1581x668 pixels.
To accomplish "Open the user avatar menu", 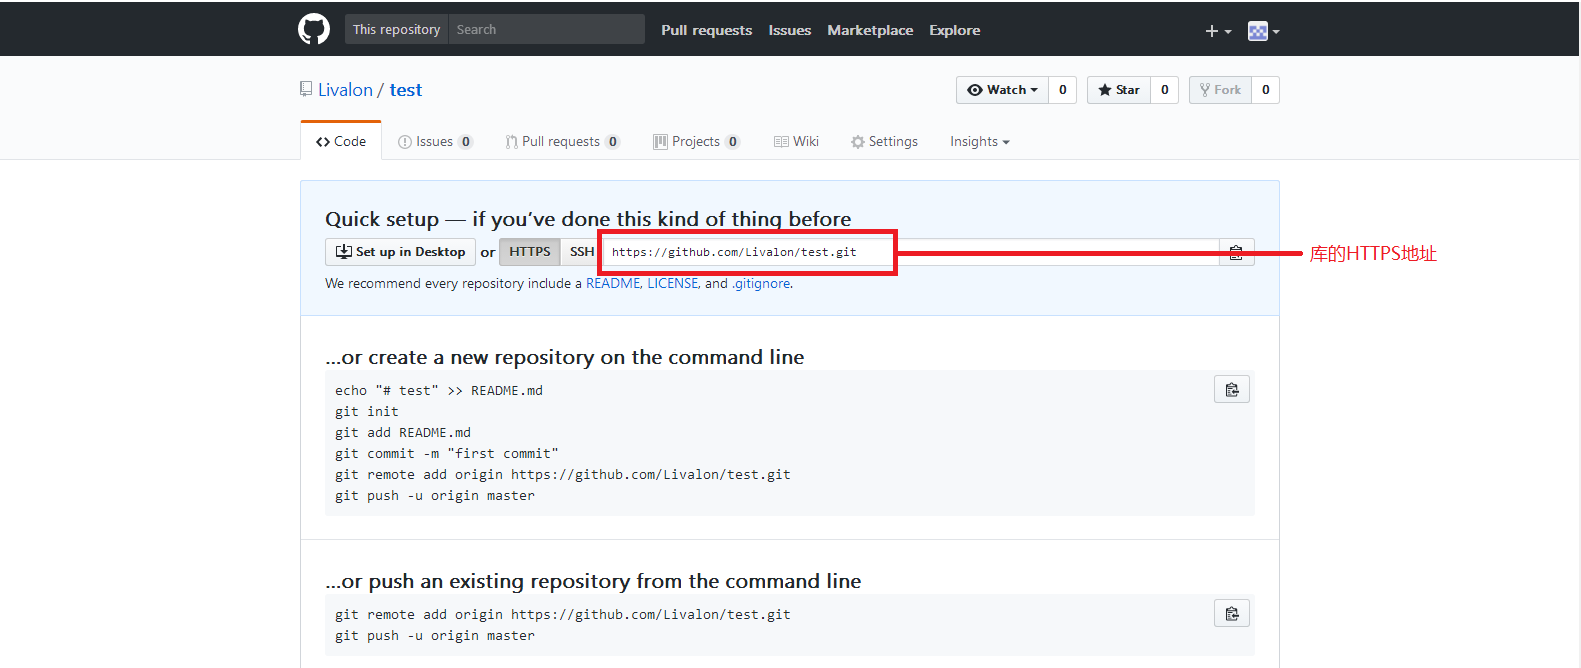I will (x=1263, y=31).
